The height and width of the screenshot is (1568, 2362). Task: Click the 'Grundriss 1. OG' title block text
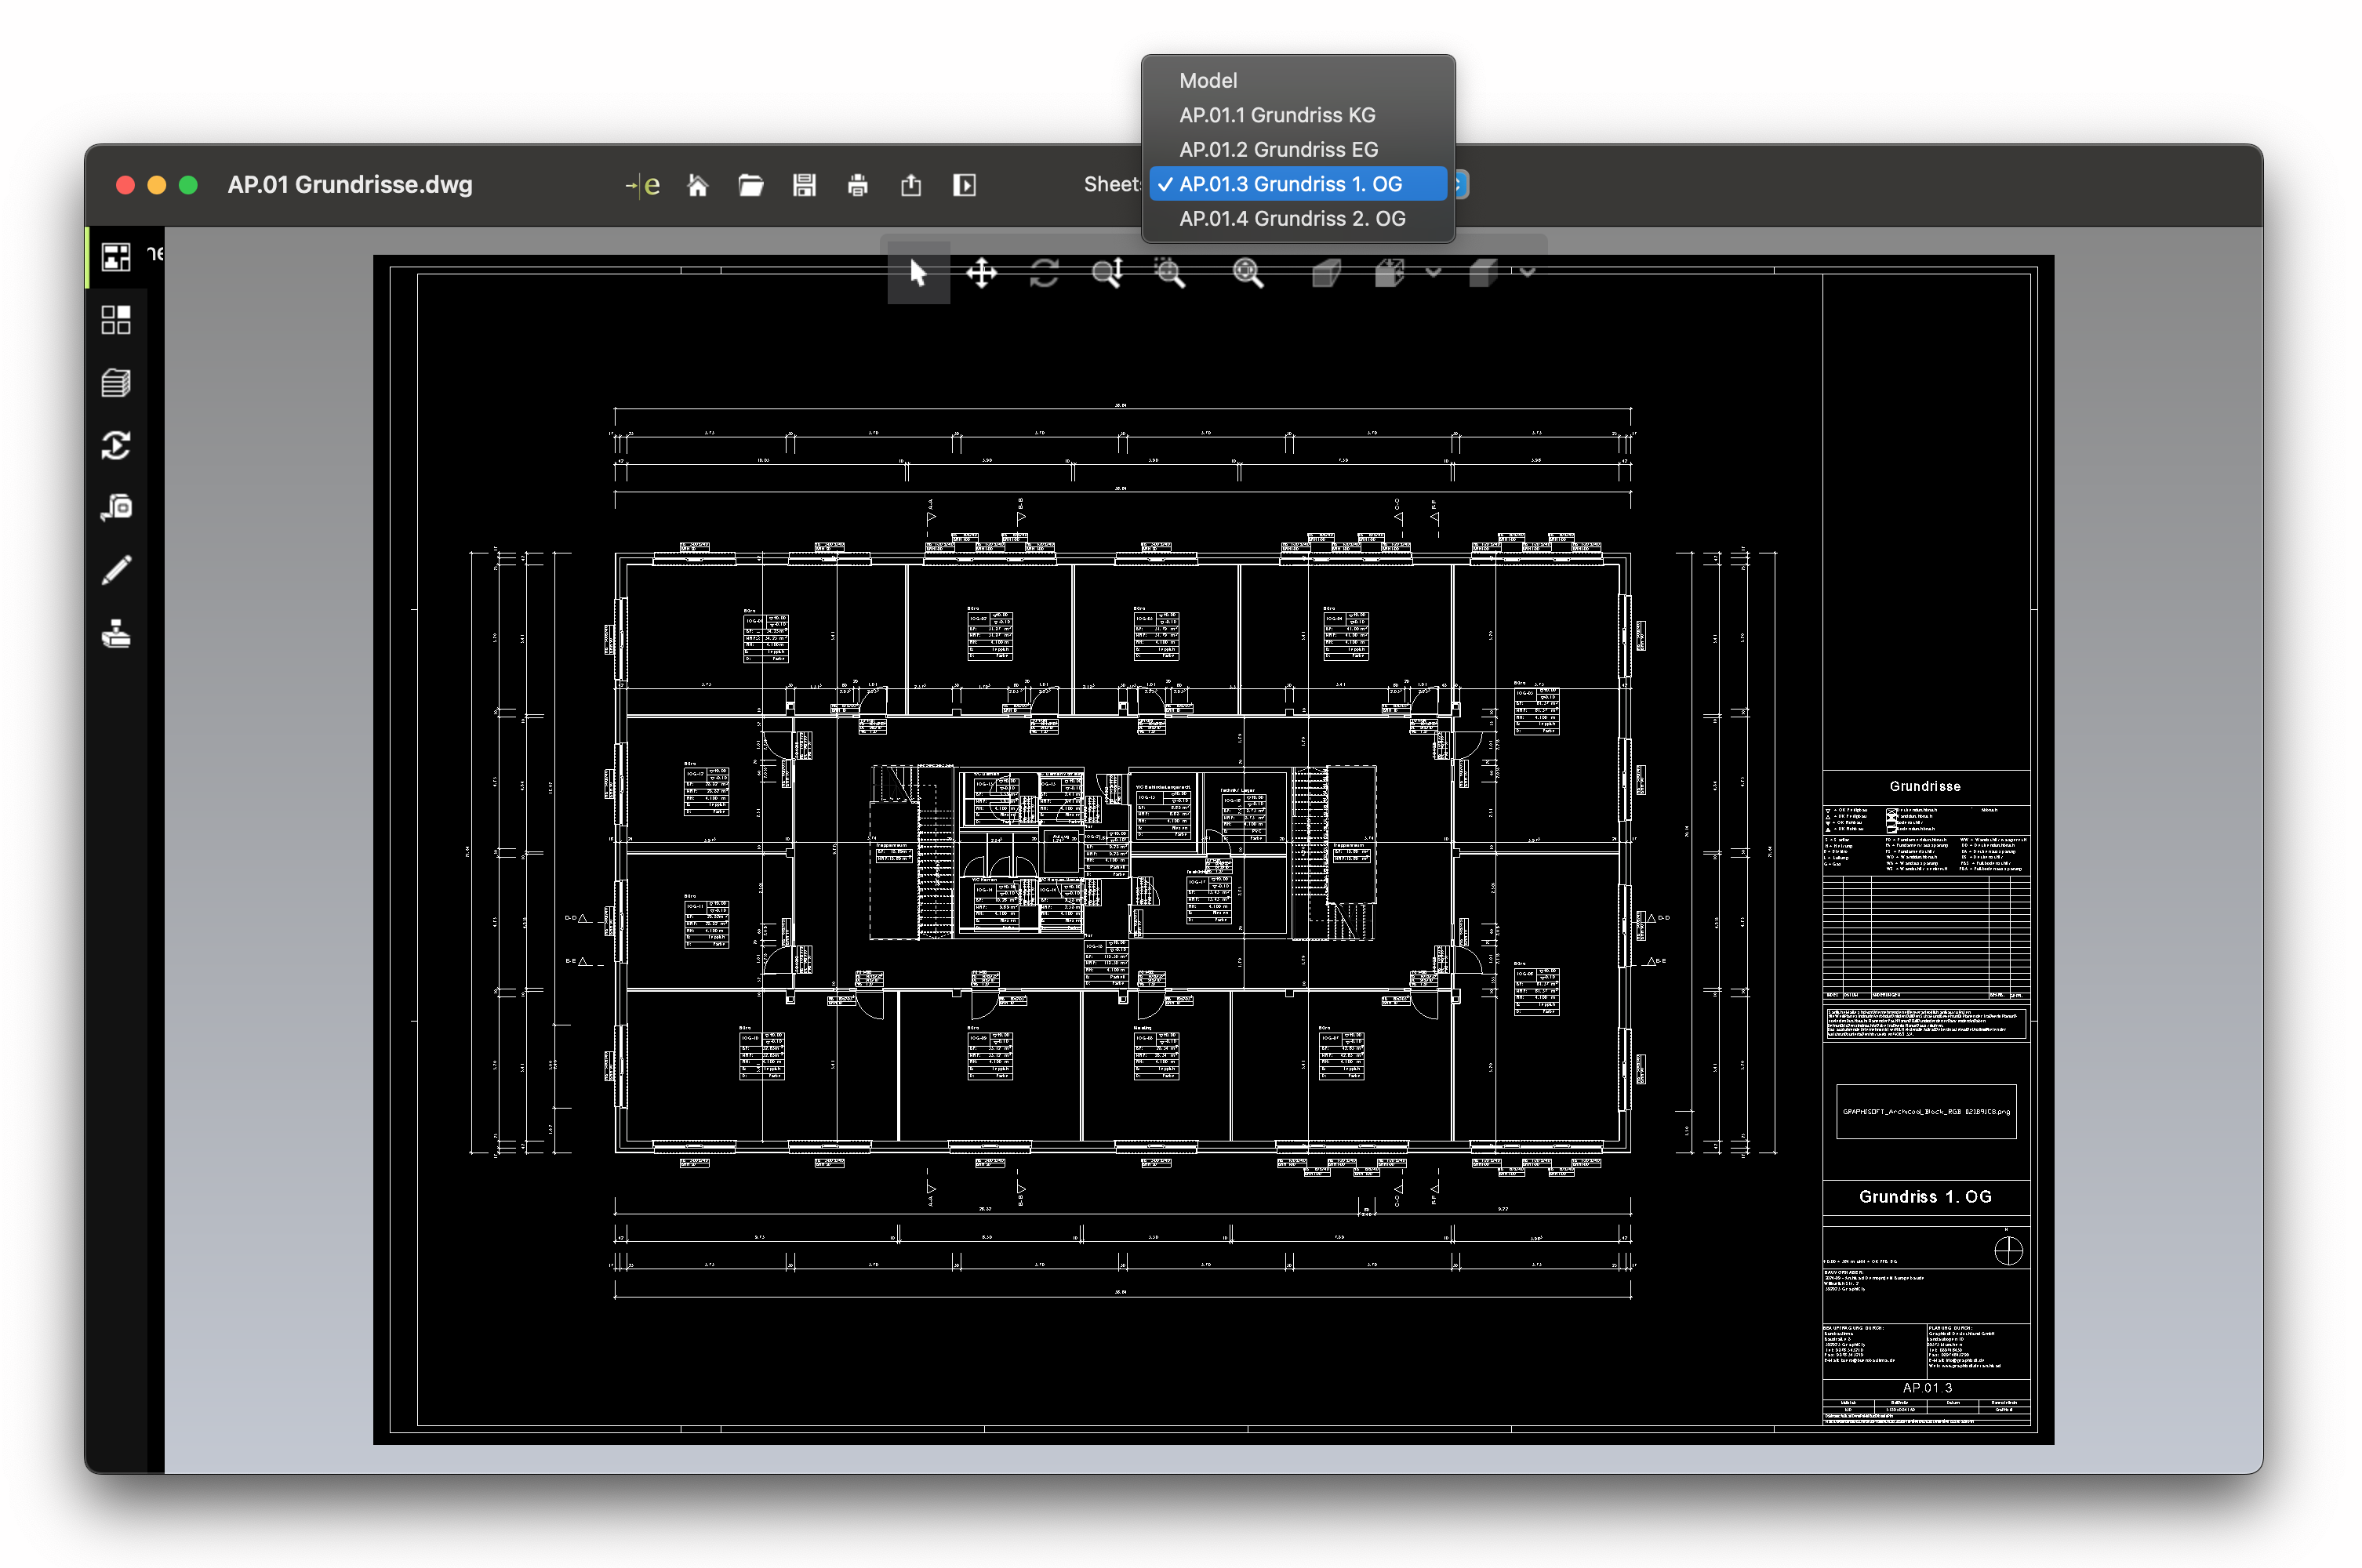click(x=1924, y=1197)
